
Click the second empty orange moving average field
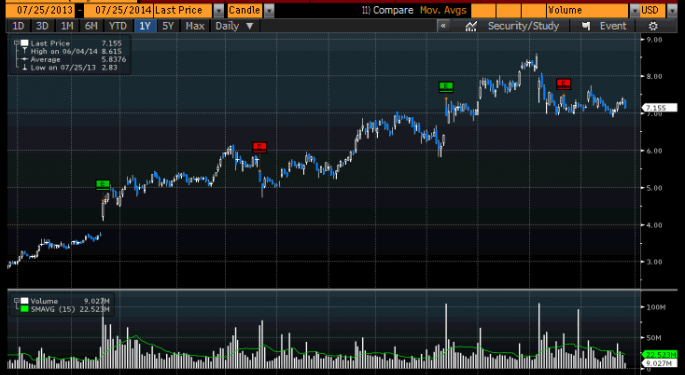(509, 10)
